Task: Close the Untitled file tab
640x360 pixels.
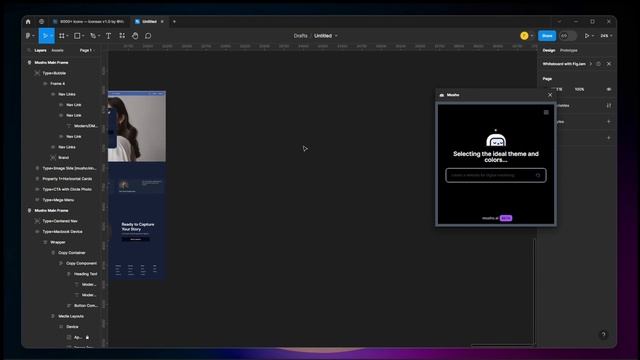Action: (162, 22)
